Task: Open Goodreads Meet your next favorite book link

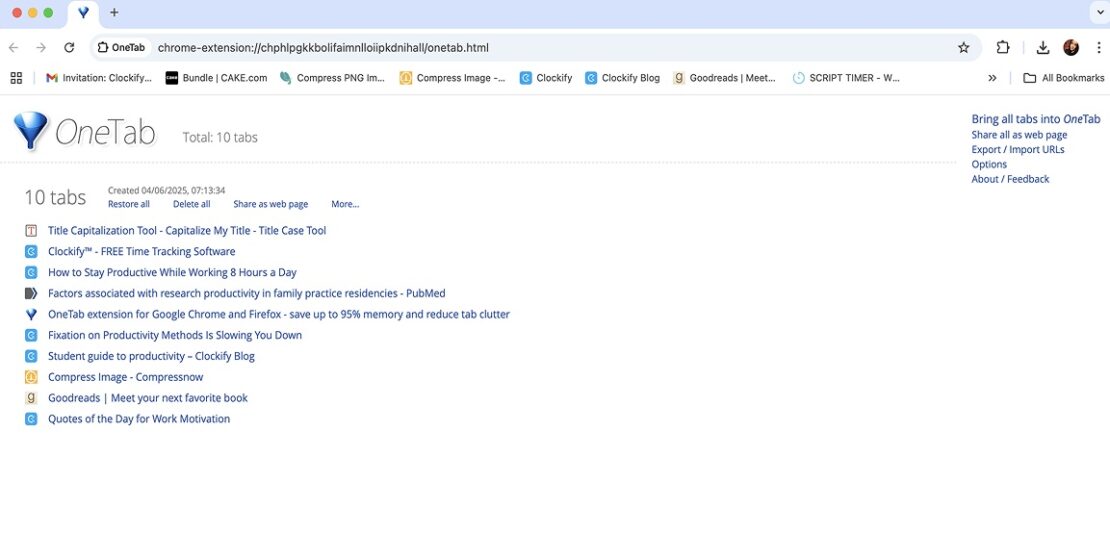Action: pos(148,398)
